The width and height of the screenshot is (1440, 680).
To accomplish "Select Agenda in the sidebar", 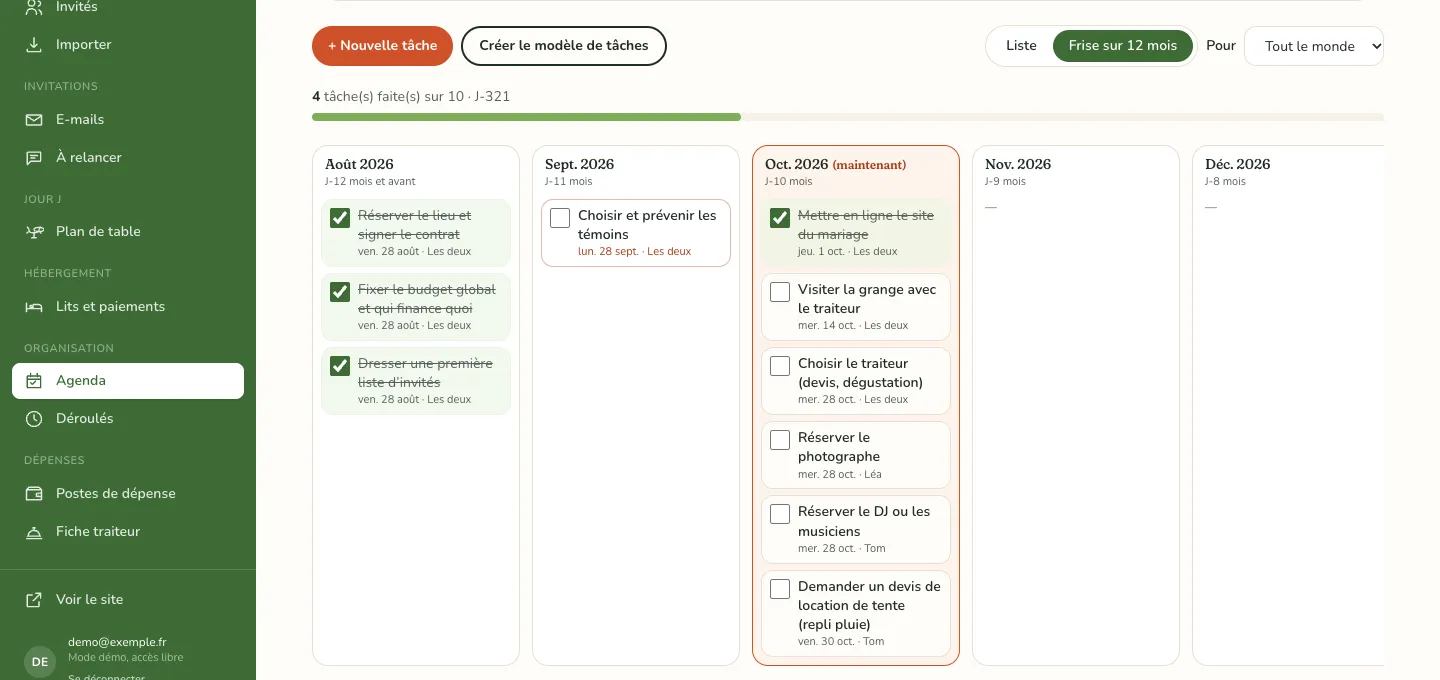I will [x=128, y=381].
